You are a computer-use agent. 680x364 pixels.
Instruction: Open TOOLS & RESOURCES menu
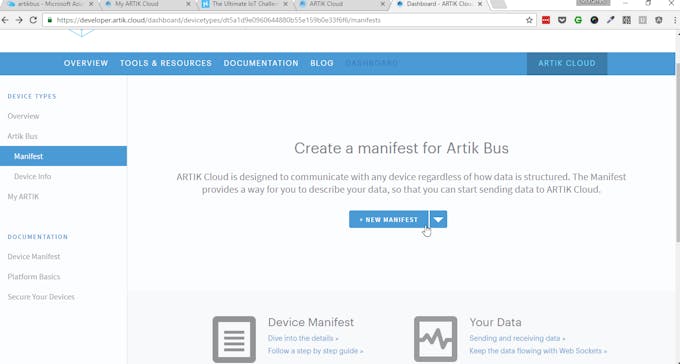coord(166,63)
